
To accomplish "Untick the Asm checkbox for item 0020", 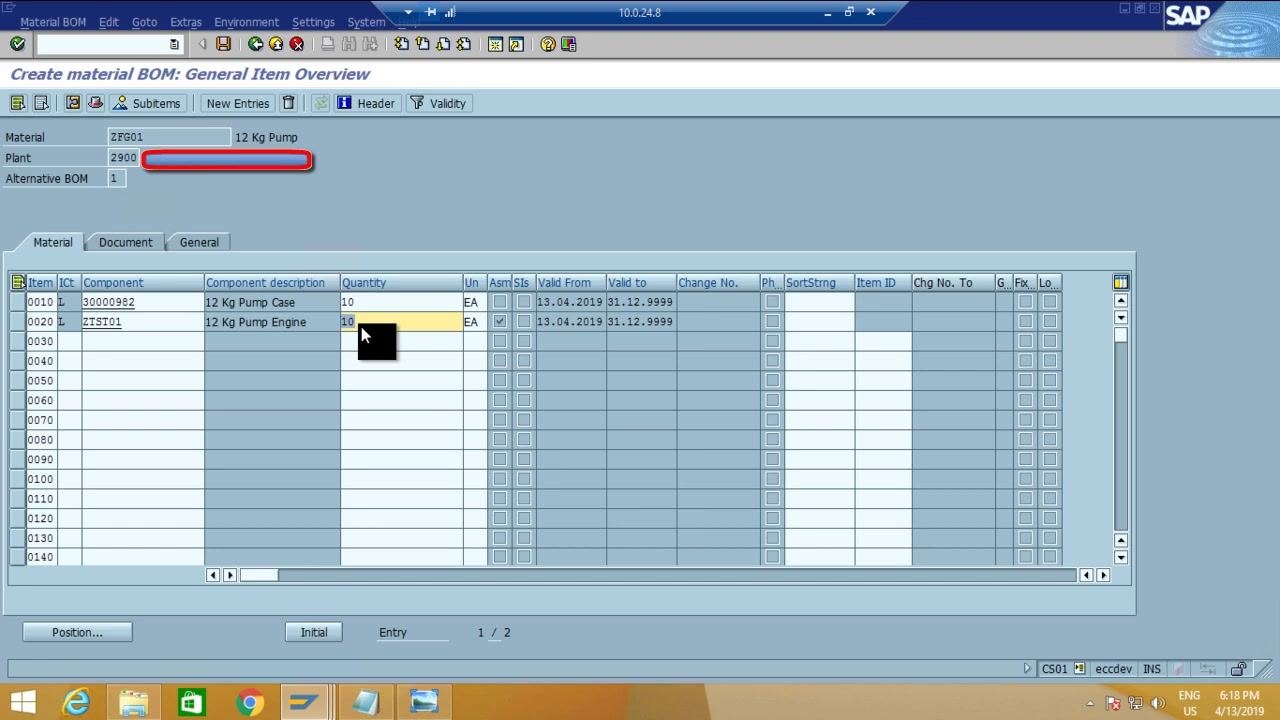I will click(x=500, y=322).
